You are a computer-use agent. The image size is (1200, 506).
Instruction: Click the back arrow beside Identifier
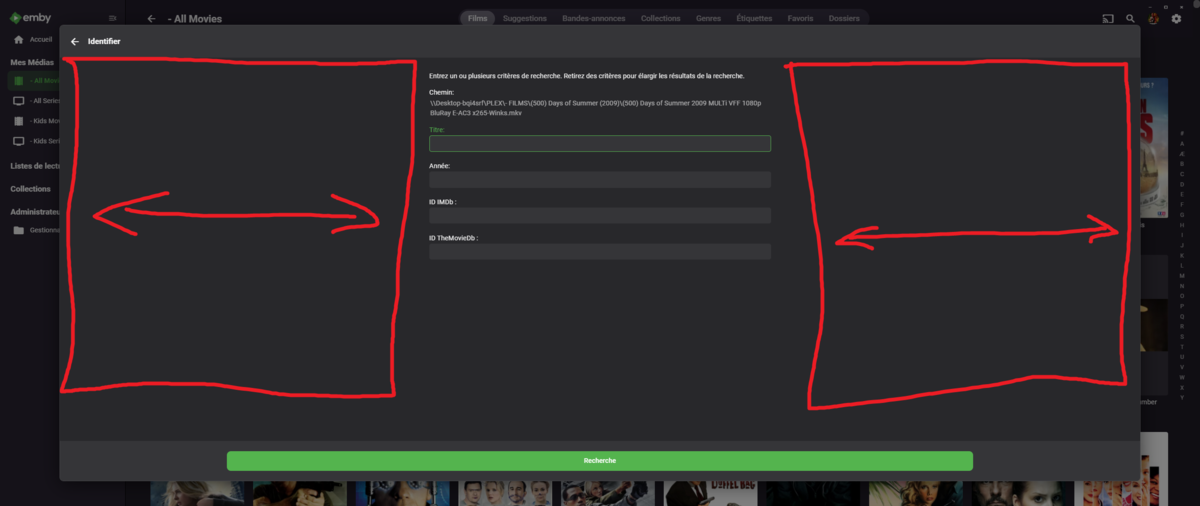point(75,42)
